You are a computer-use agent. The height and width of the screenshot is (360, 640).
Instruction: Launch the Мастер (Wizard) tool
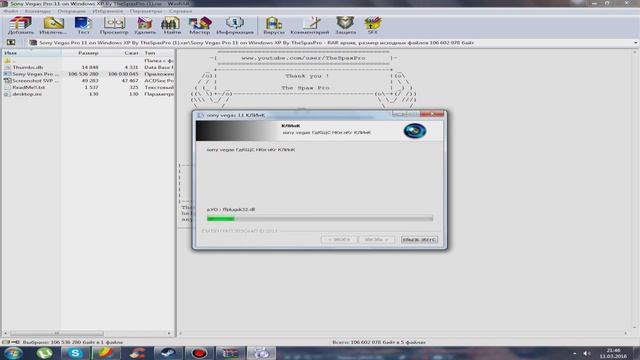[200, 25]
